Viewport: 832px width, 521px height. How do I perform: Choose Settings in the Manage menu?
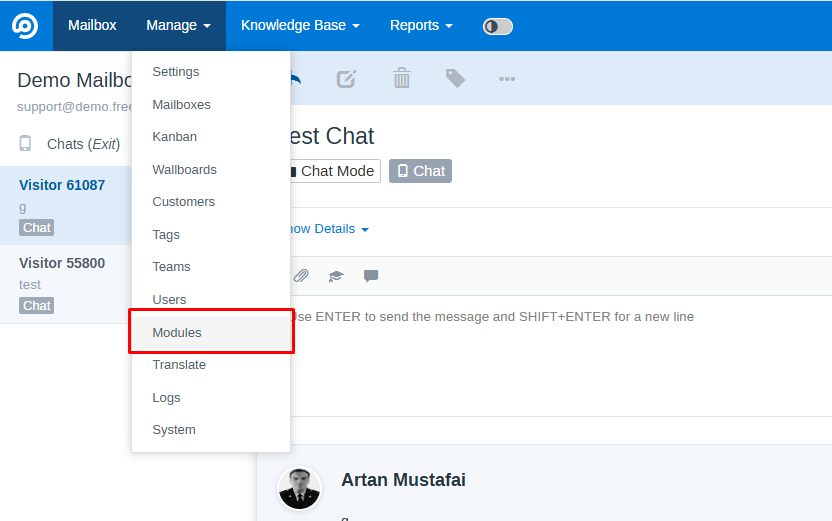[176, 72]
